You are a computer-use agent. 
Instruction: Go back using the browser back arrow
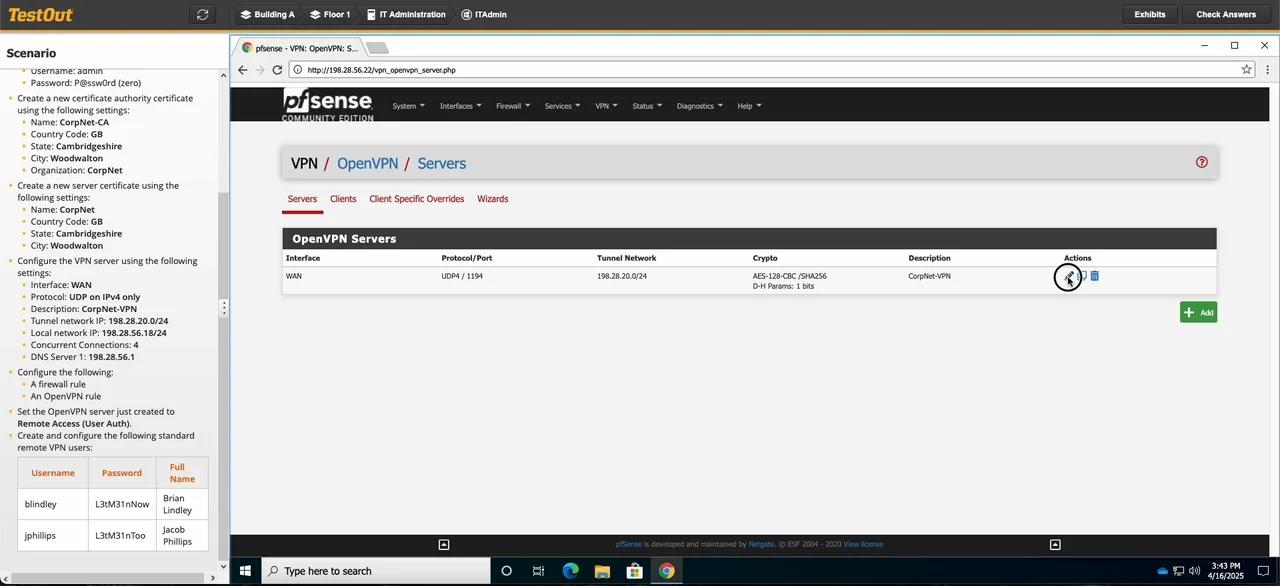(242, 70)
